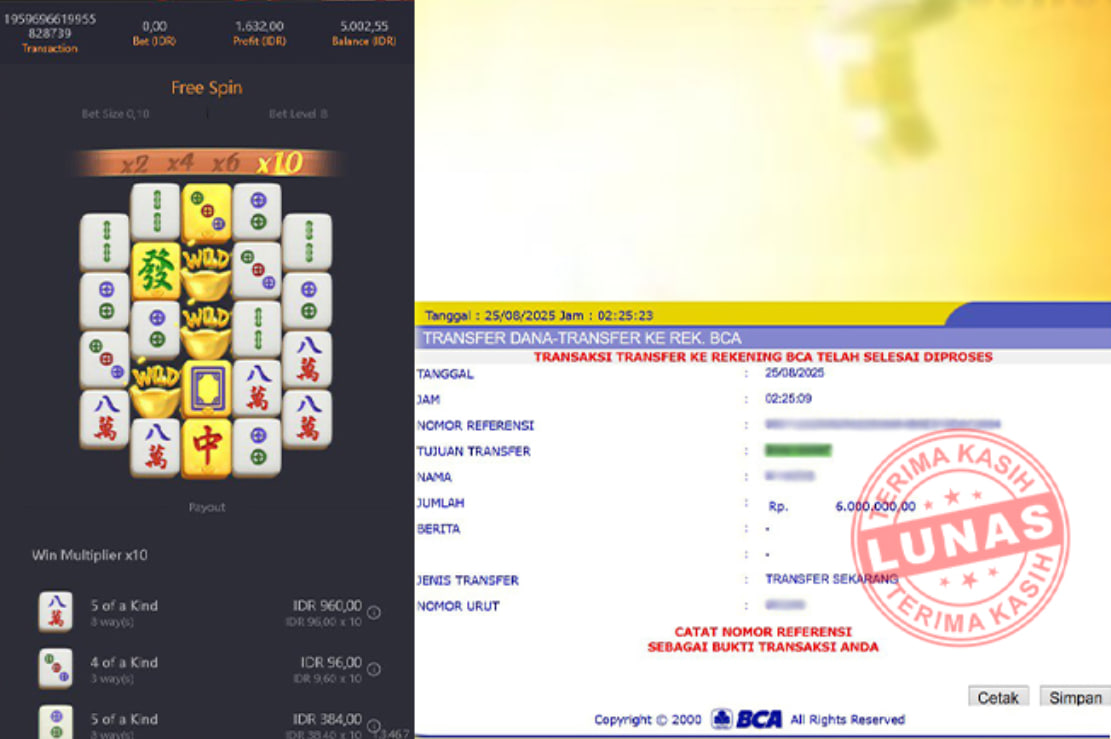Click the Transaction number at the top left

50,26
